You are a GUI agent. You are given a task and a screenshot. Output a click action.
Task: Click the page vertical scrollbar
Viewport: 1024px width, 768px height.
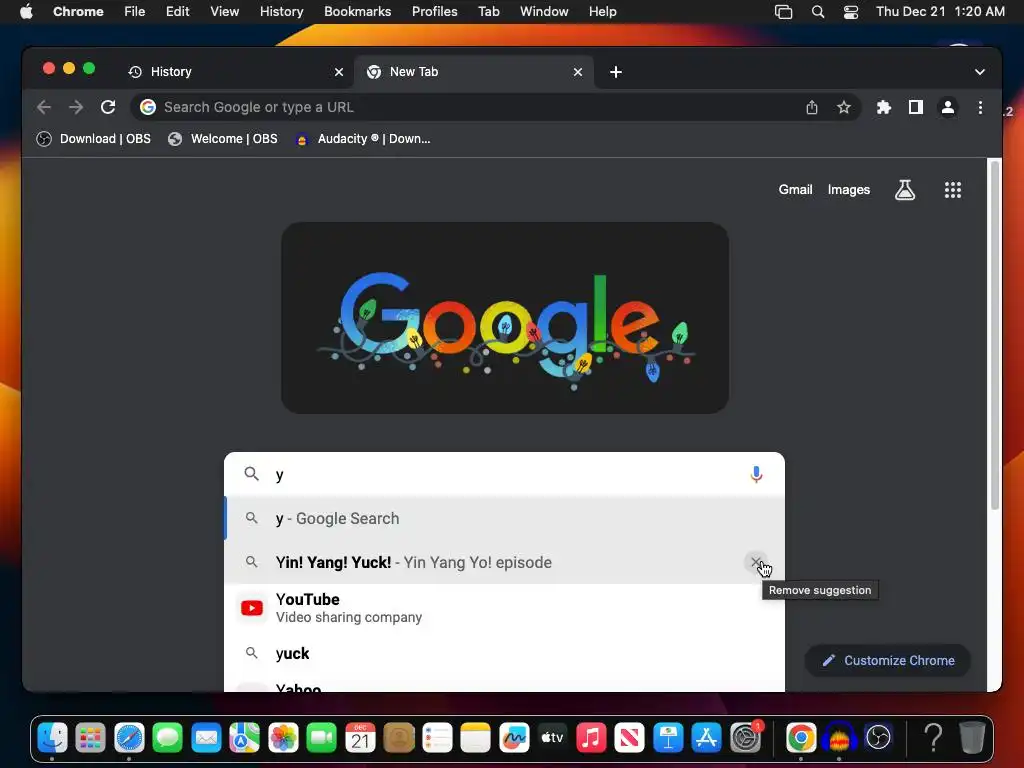tap(995, 334)
